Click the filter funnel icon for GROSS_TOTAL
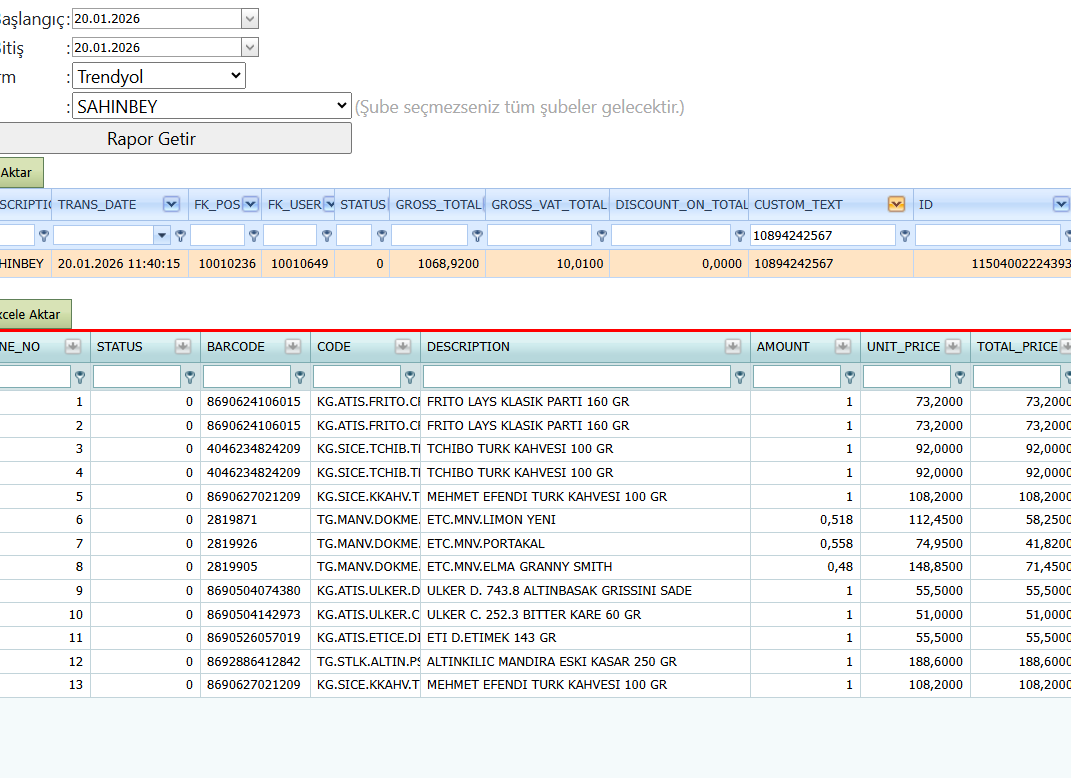Image resolution: width=1071 pixels, height=778 pixels. click(477, 236)
